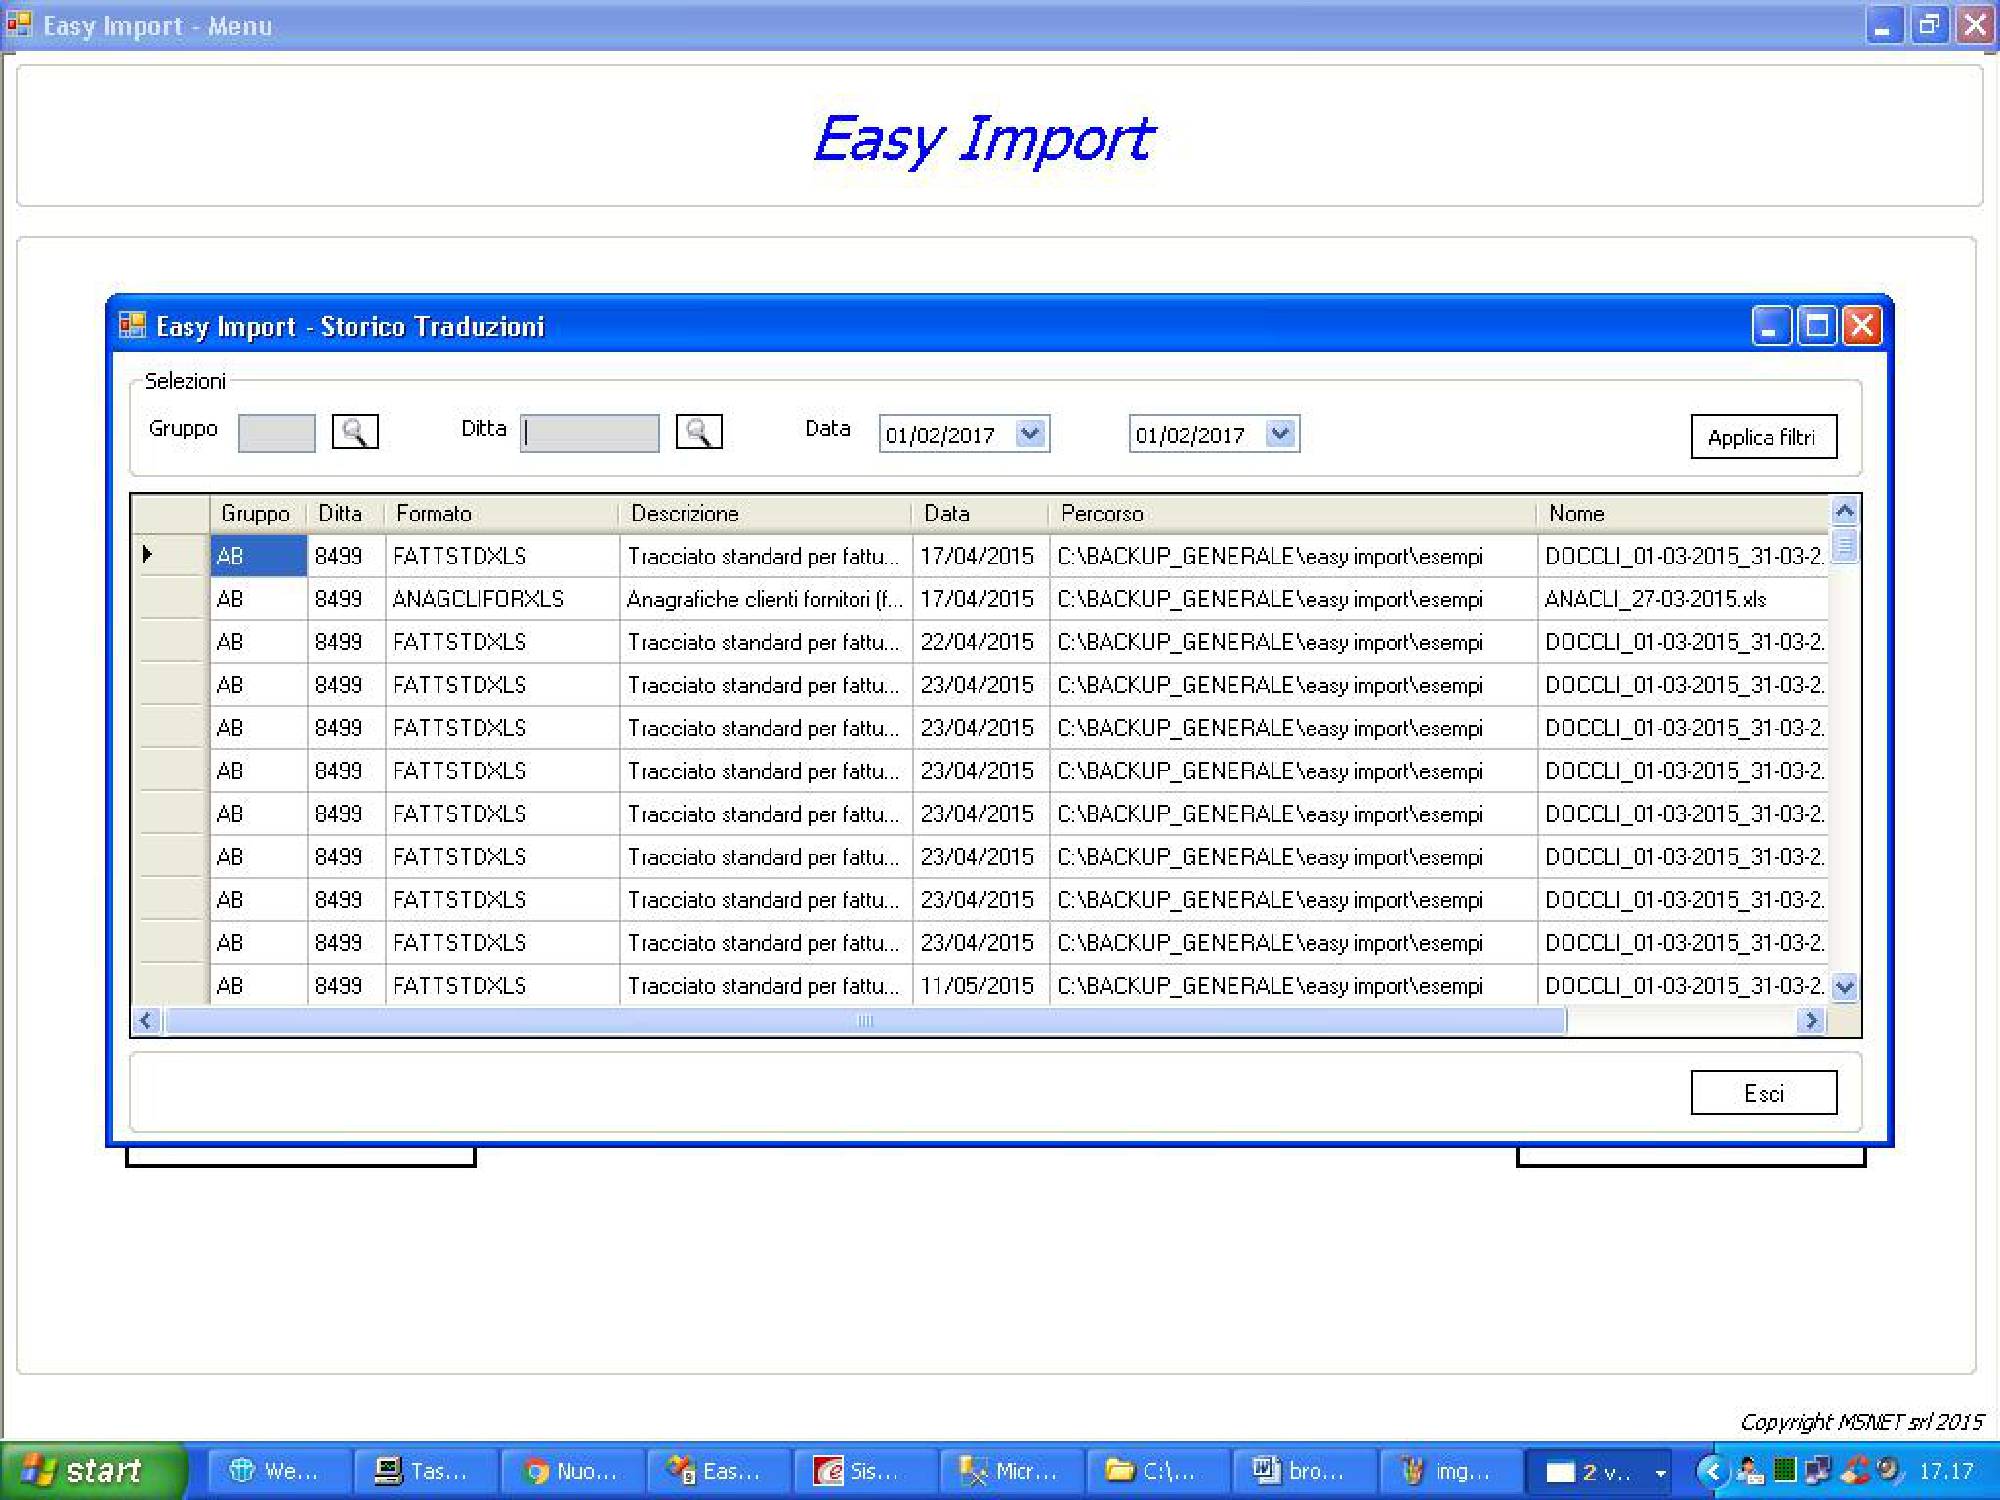Open the 'C:\...' folder taskbar item
Viewport: 2000px width, 1500px height.
tap(1156, 1471)
